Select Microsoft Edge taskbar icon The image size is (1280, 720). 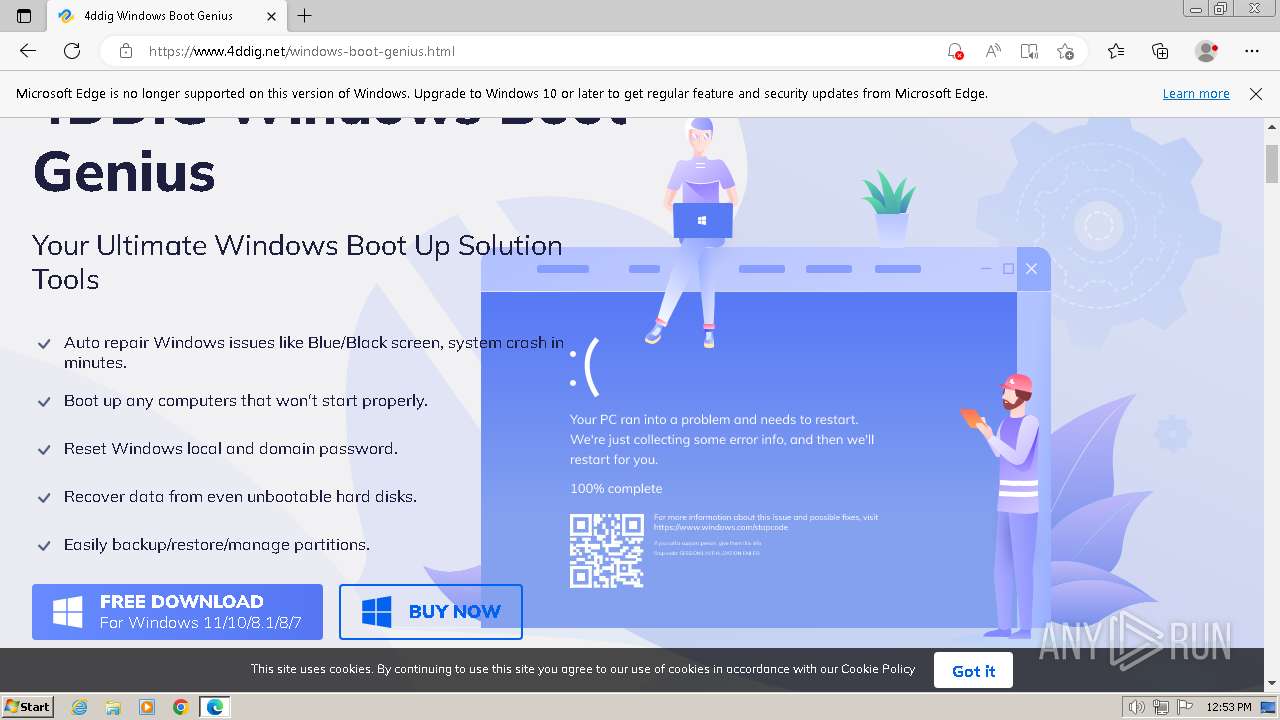[215, 707]
